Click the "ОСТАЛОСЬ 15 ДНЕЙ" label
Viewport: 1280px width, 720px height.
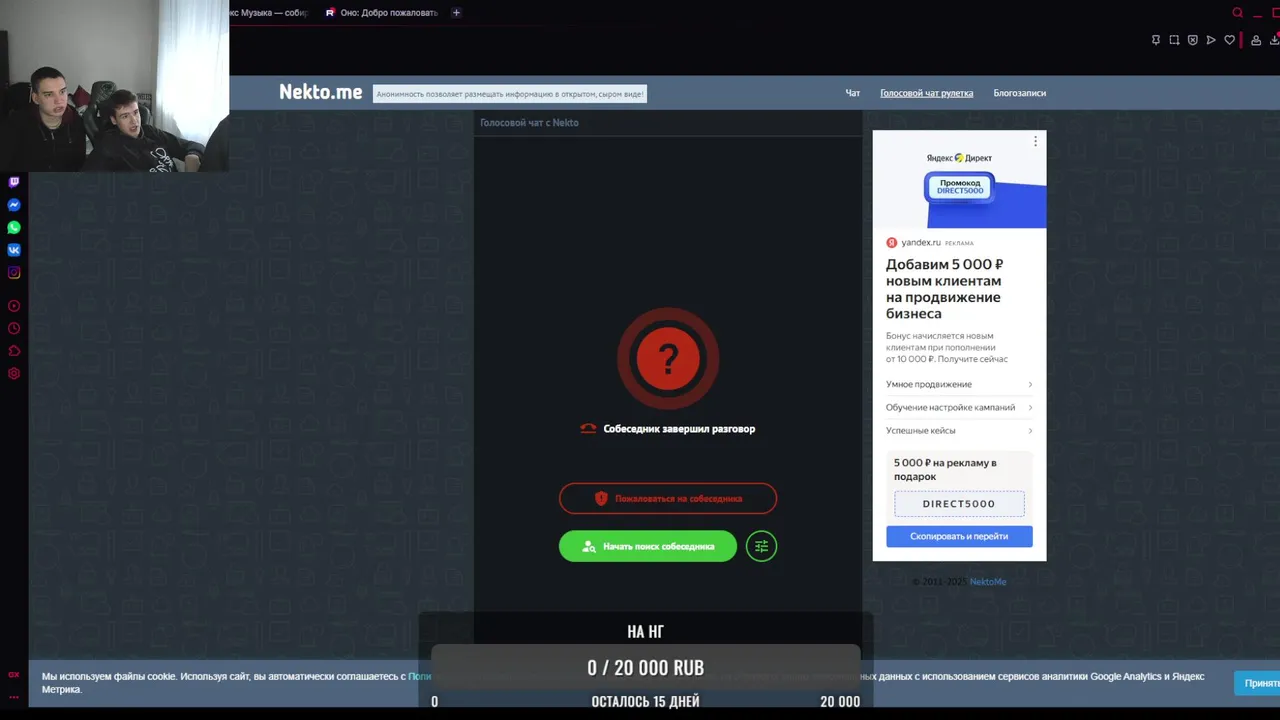point(645,702)
